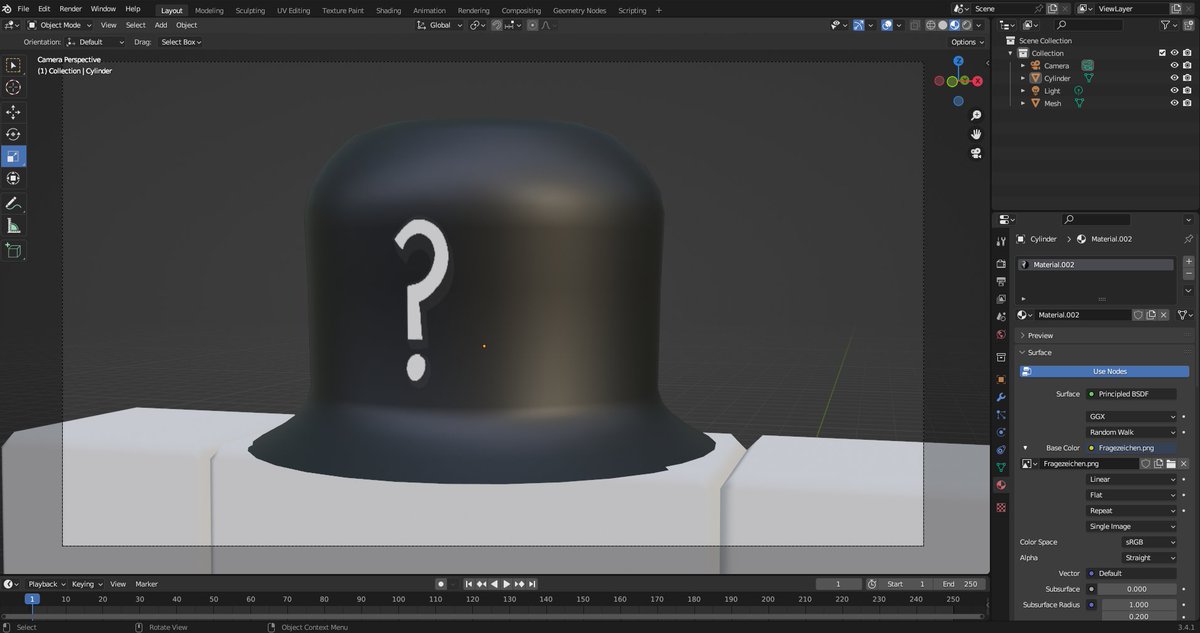Image resolution: width=1200 pixels, height=633 pixels.
Task: Toggle Light visibility eye in outliner
Action: click(x=1174, y=91)
